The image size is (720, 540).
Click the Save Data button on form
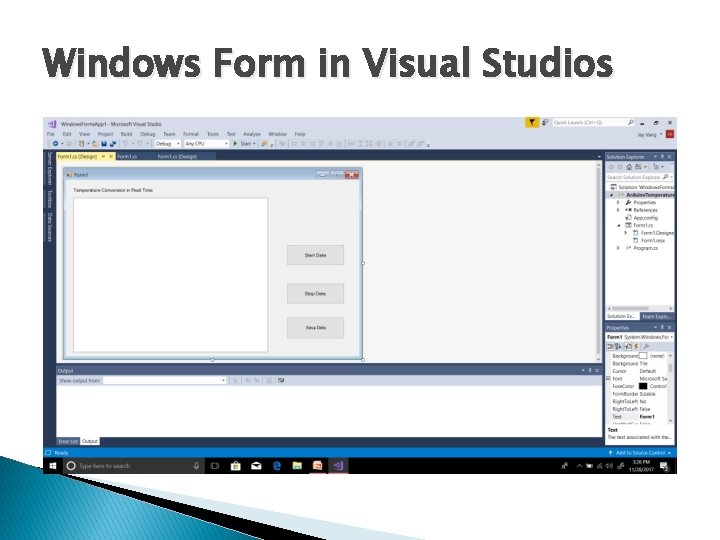coord(315,328)
